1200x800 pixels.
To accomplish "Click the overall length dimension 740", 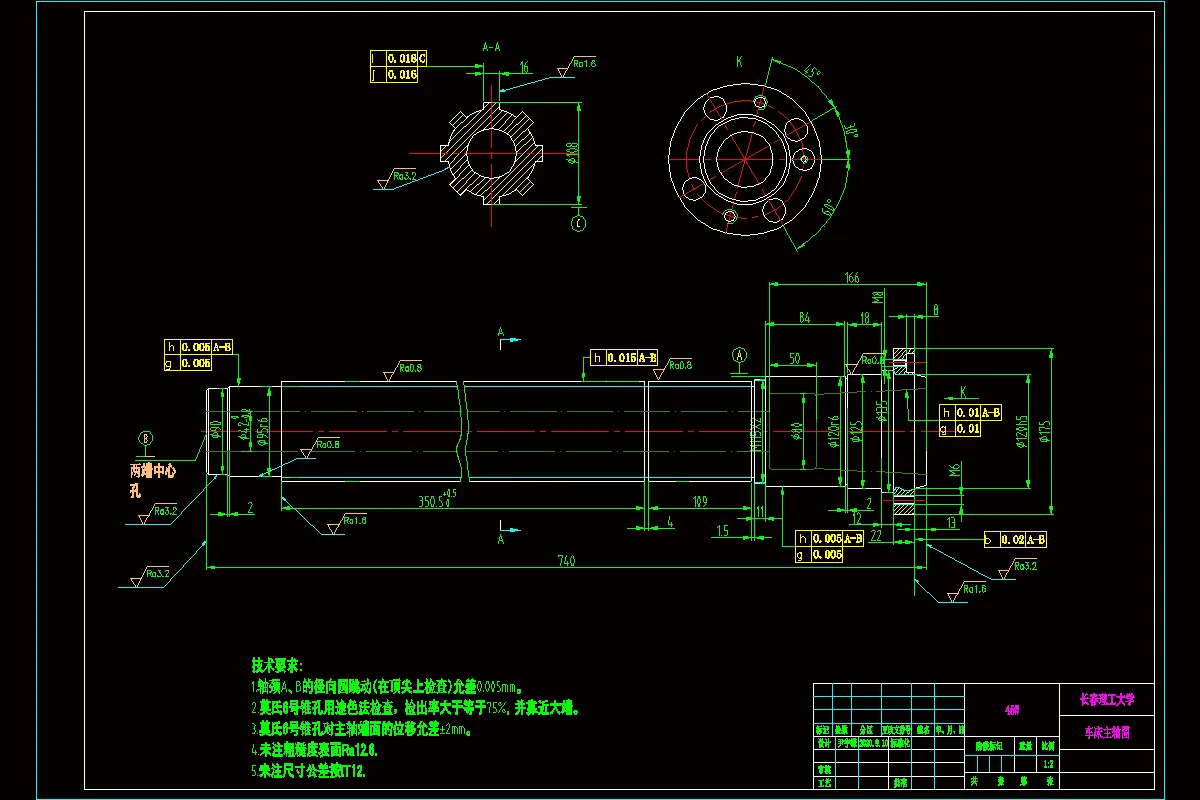I will click(566, 562).
